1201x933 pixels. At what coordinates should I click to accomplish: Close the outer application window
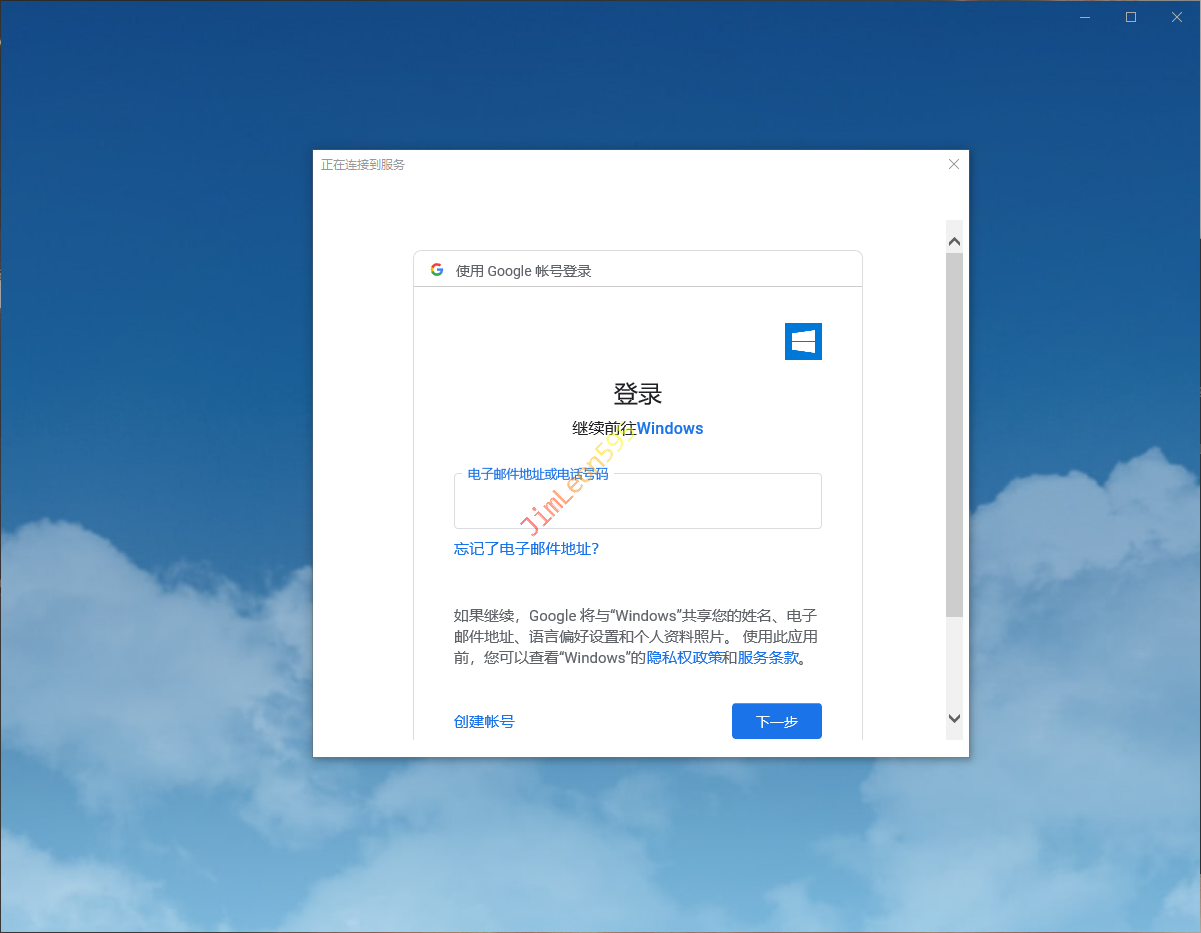point(1177,17)
